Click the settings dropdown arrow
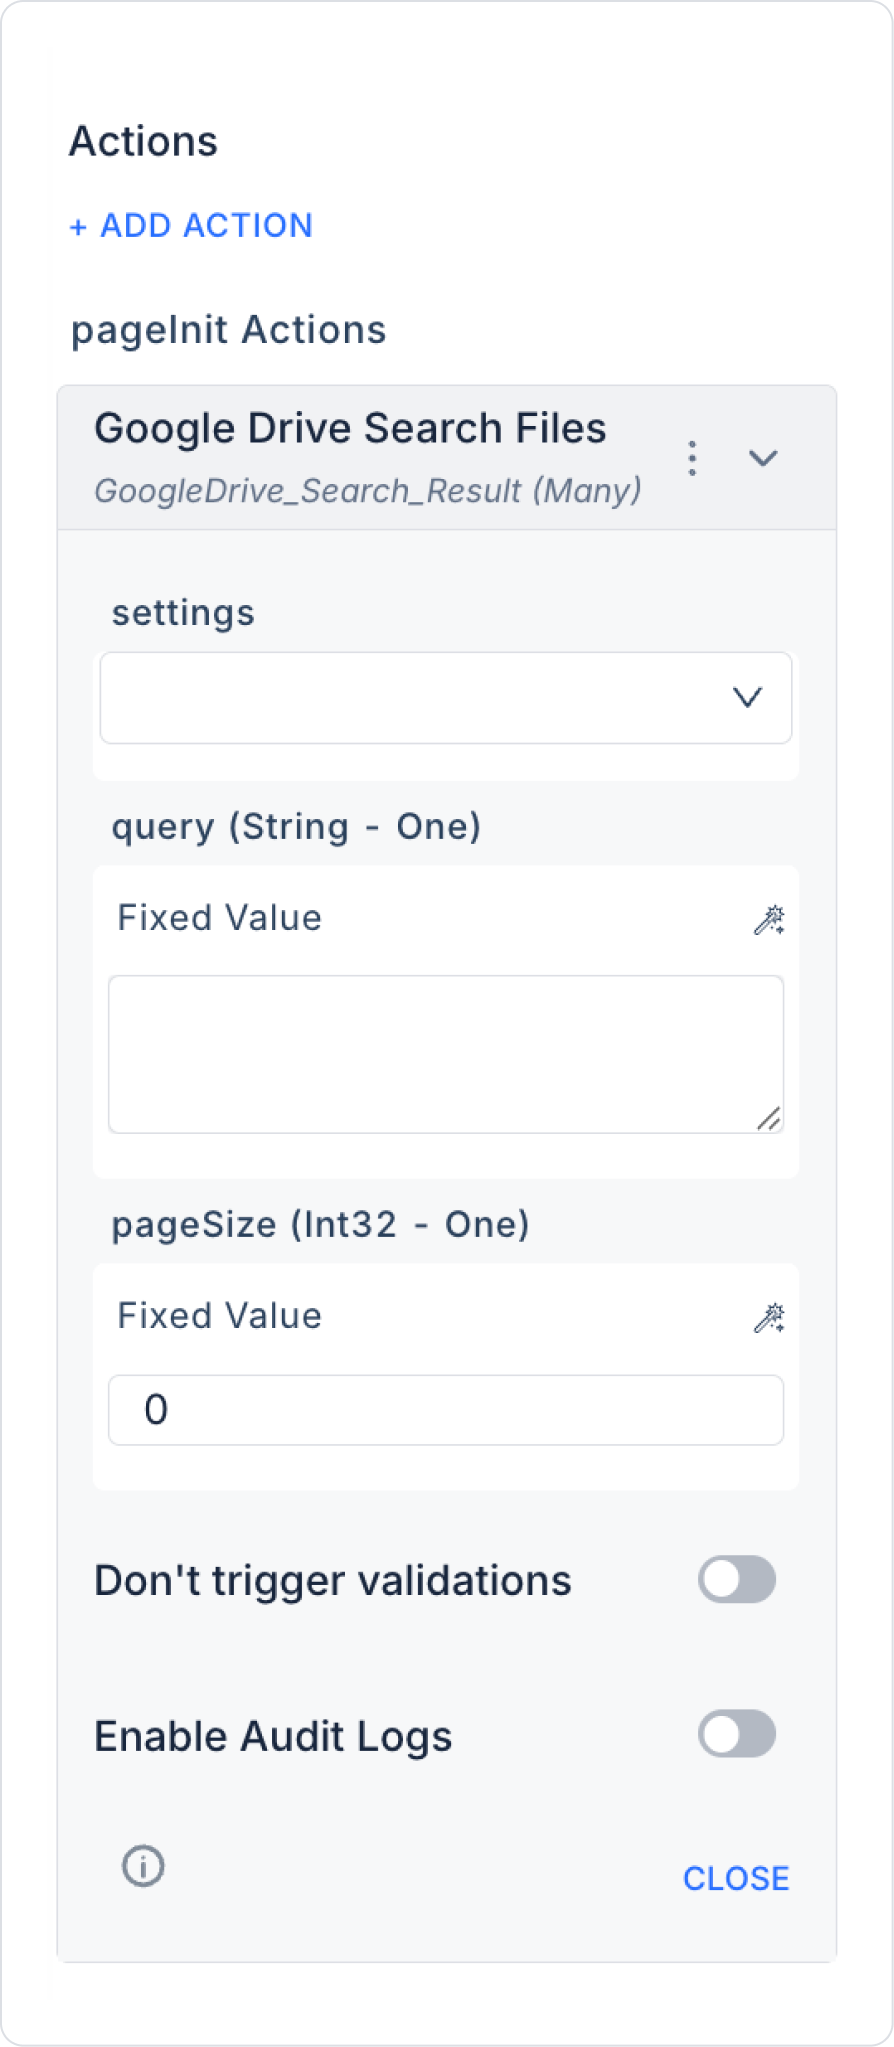This screenshot has height=2047, width=894. [748, 697]
